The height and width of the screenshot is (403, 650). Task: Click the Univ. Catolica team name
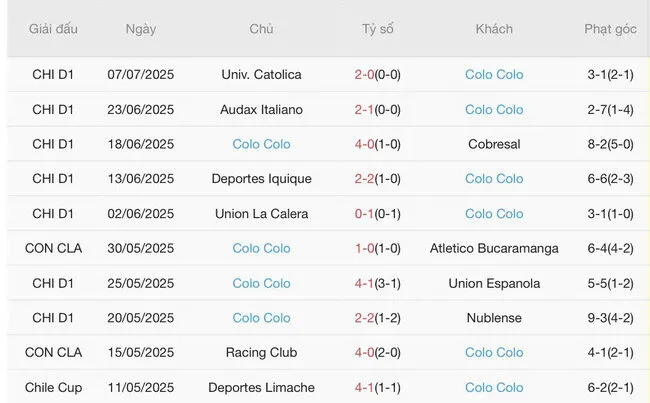[261, 74]
